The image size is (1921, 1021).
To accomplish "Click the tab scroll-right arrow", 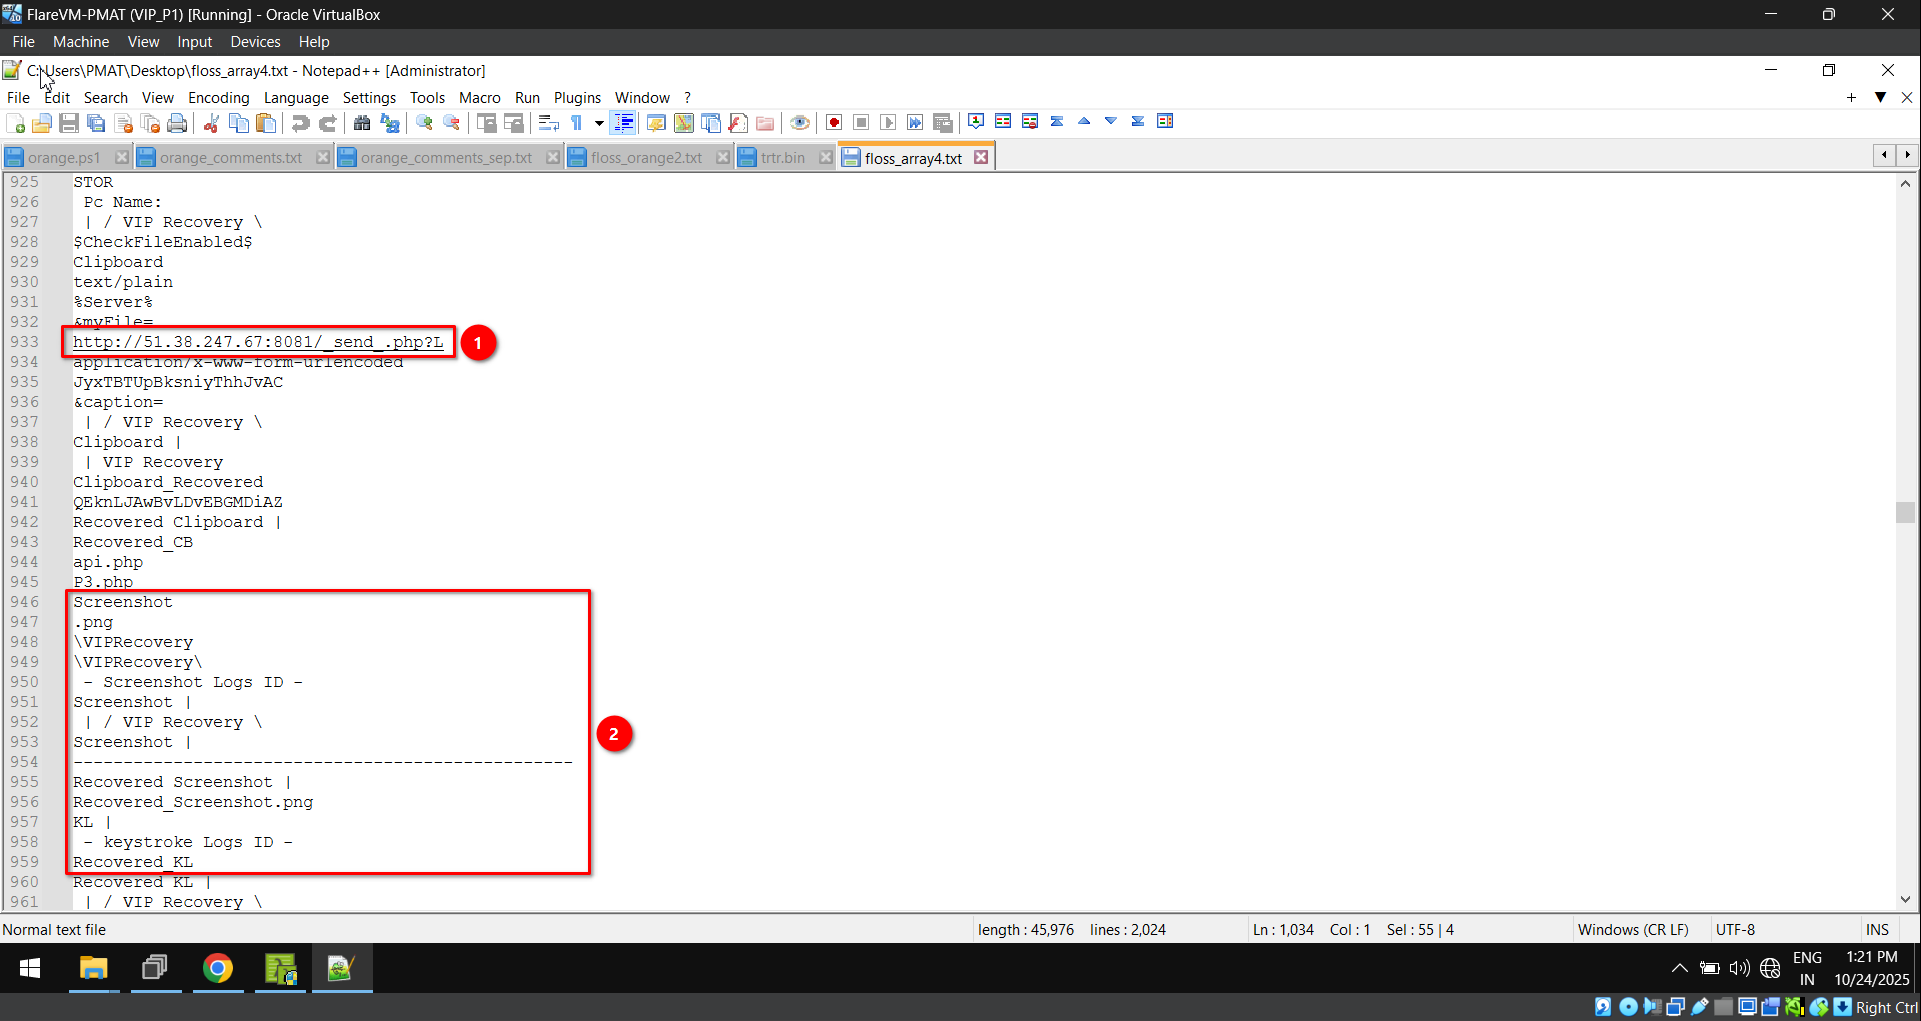I will point(1908,155).
